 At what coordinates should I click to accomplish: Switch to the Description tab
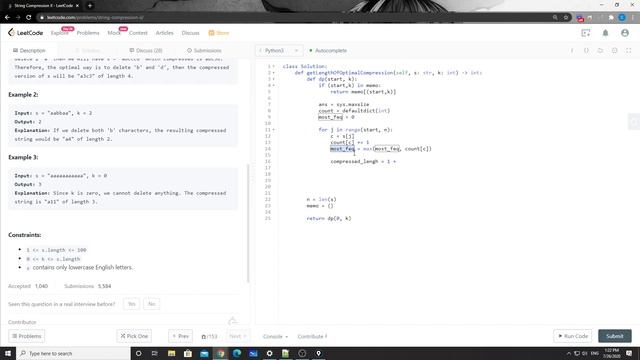[29, 51]
